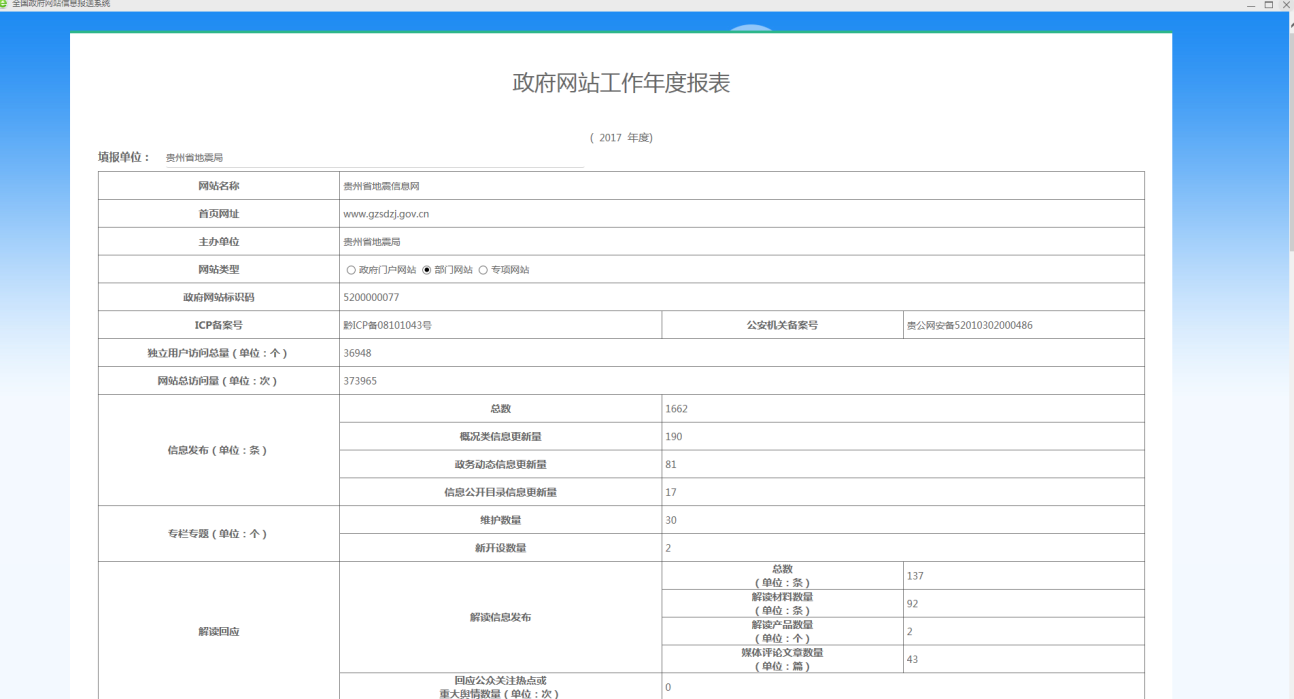This screenshot has height=699, width=1294.
Task: Select the 专项网站 radio button
Action: click(x=483, y=270)
